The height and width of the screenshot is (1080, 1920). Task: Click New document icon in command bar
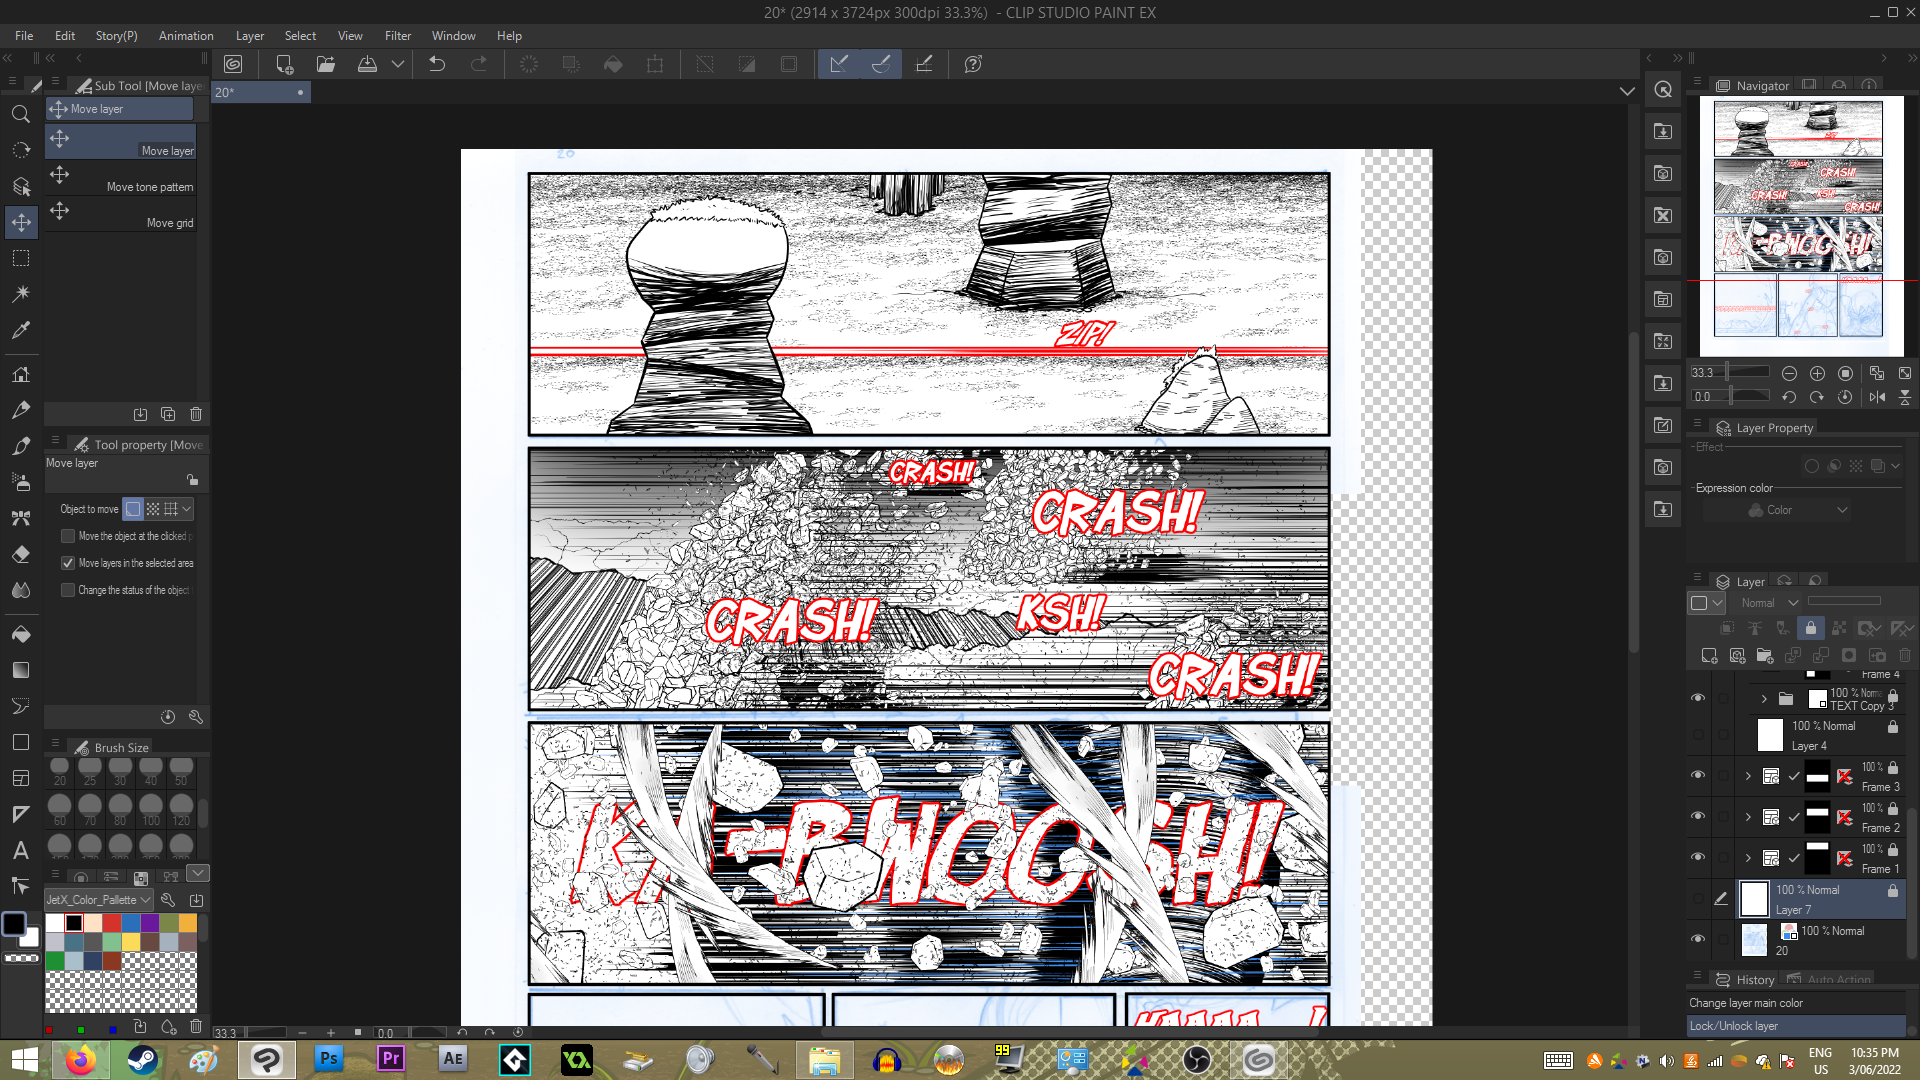tap(284, 64)
